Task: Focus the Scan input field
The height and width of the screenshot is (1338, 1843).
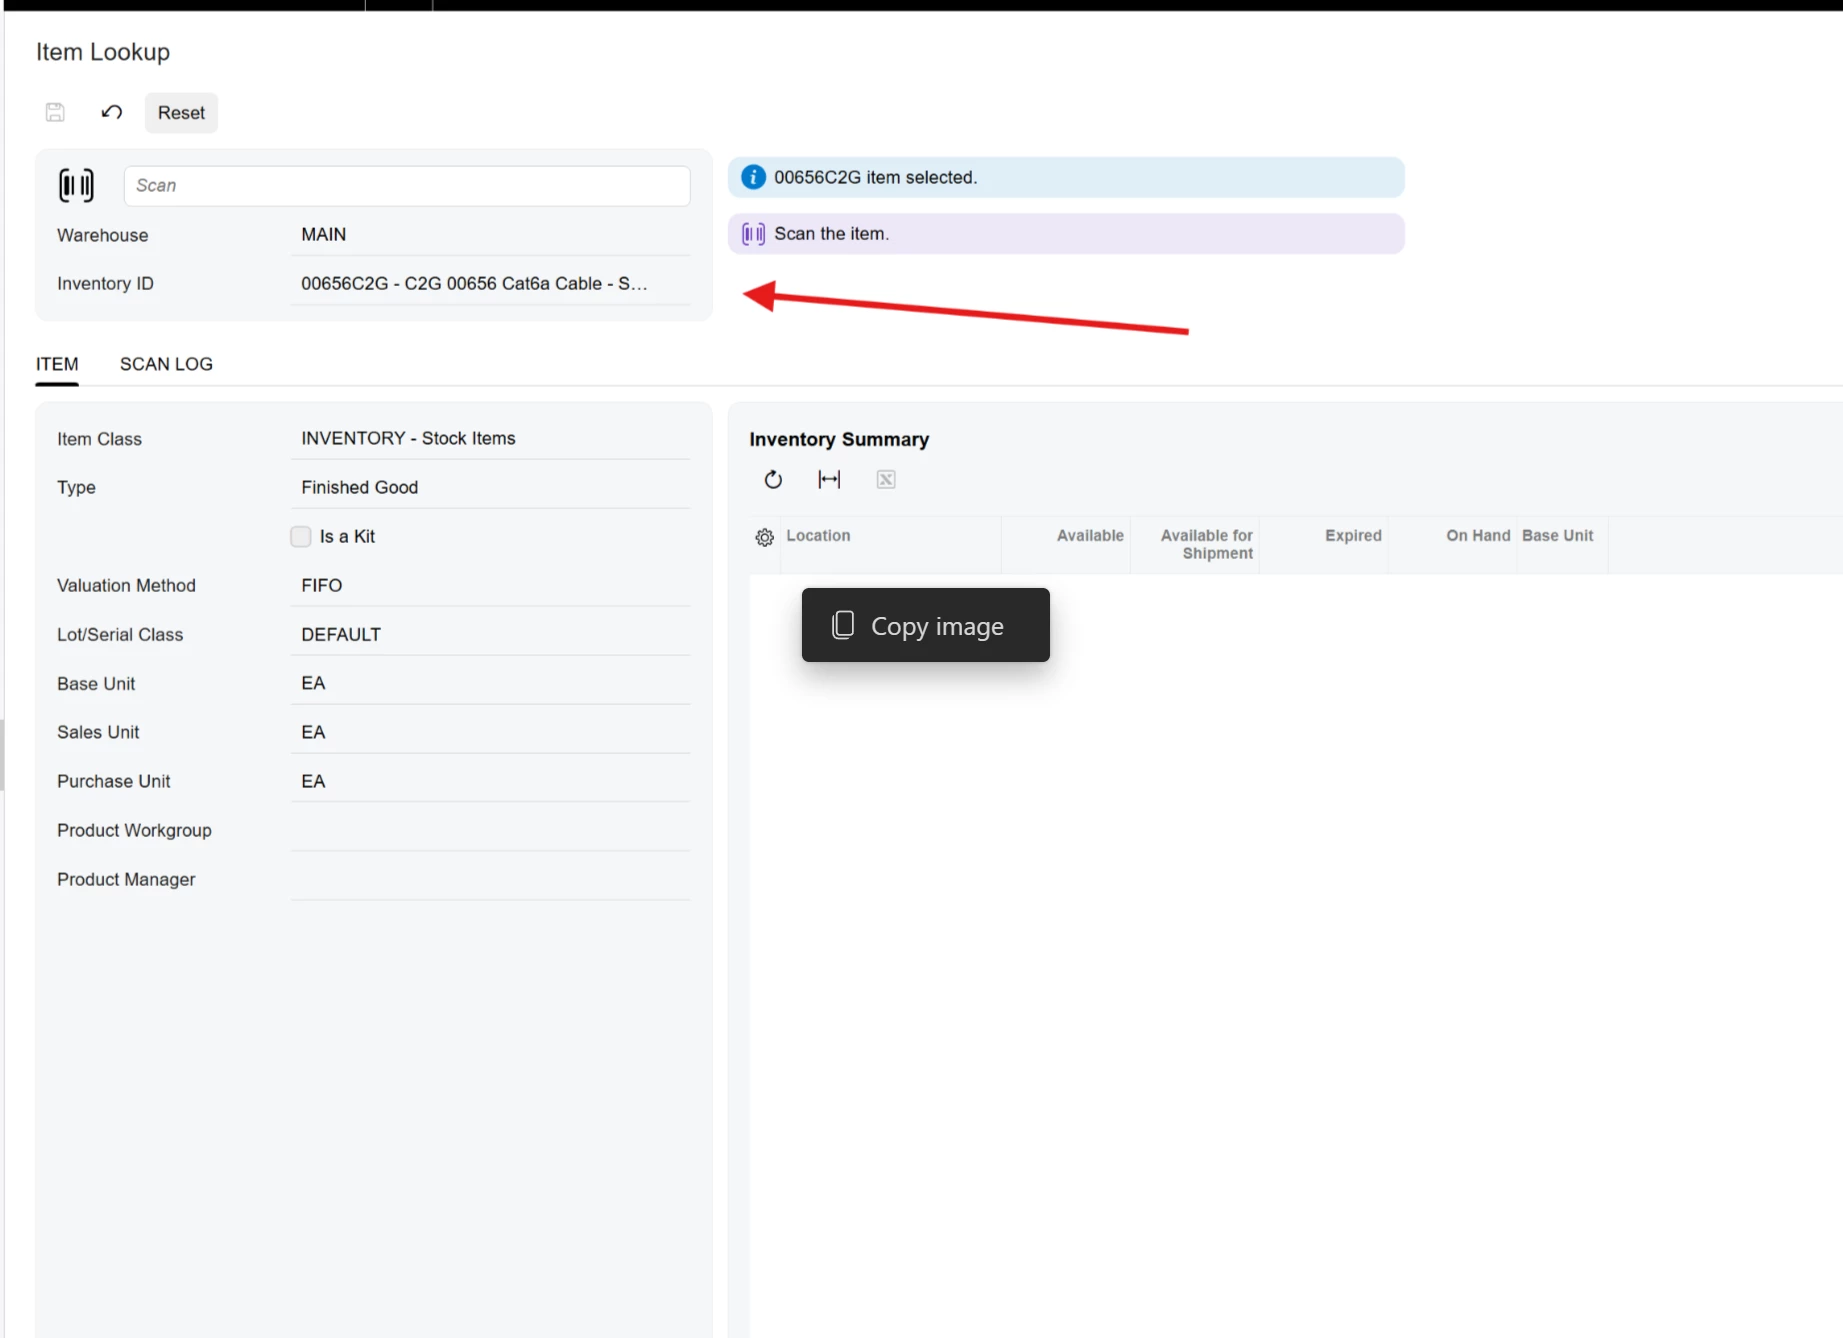Action: click(x=407, y=186)
